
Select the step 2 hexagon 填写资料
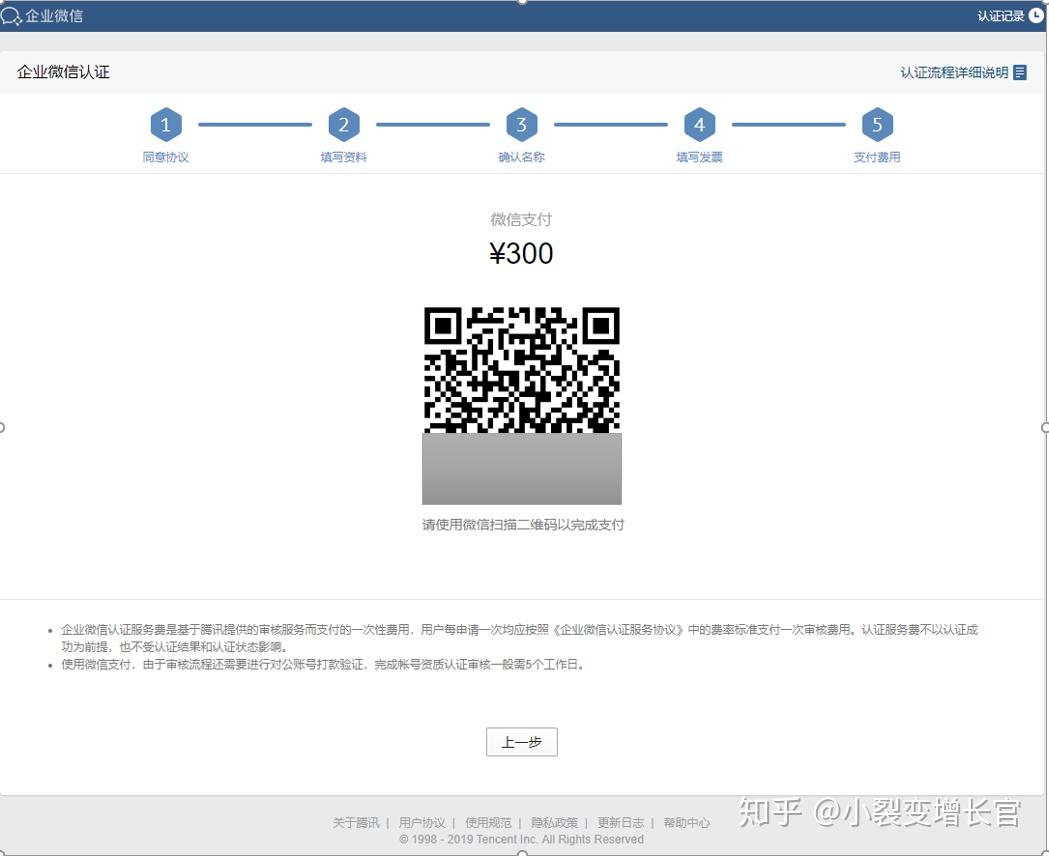tap(343, 124)
